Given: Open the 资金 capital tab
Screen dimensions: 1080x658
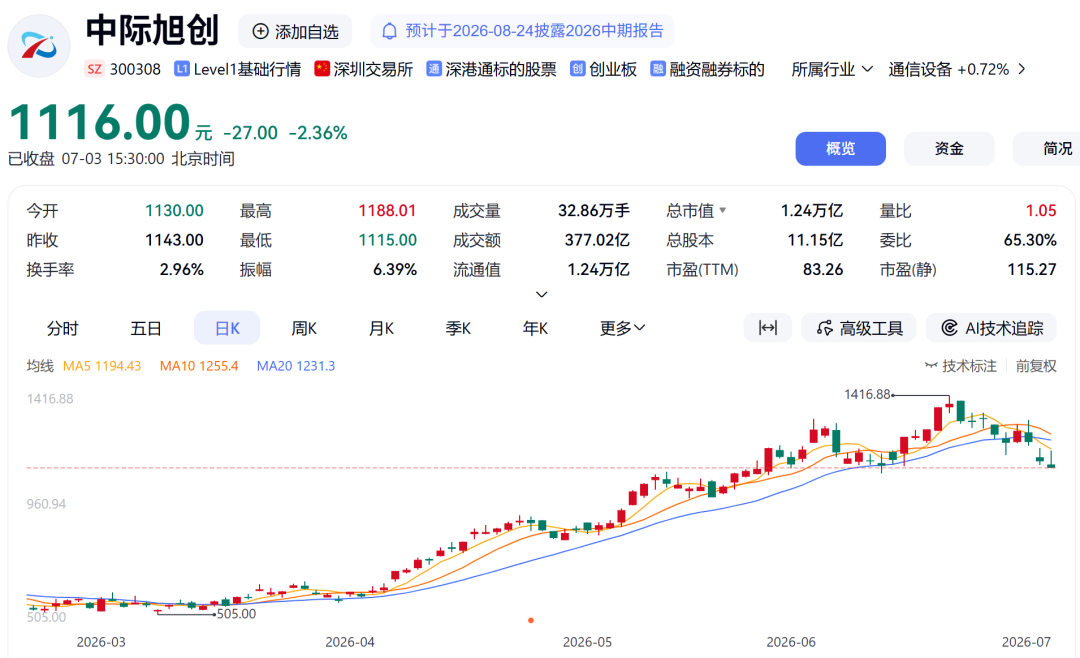Looking at the screenshot, I should pos(949,149).
